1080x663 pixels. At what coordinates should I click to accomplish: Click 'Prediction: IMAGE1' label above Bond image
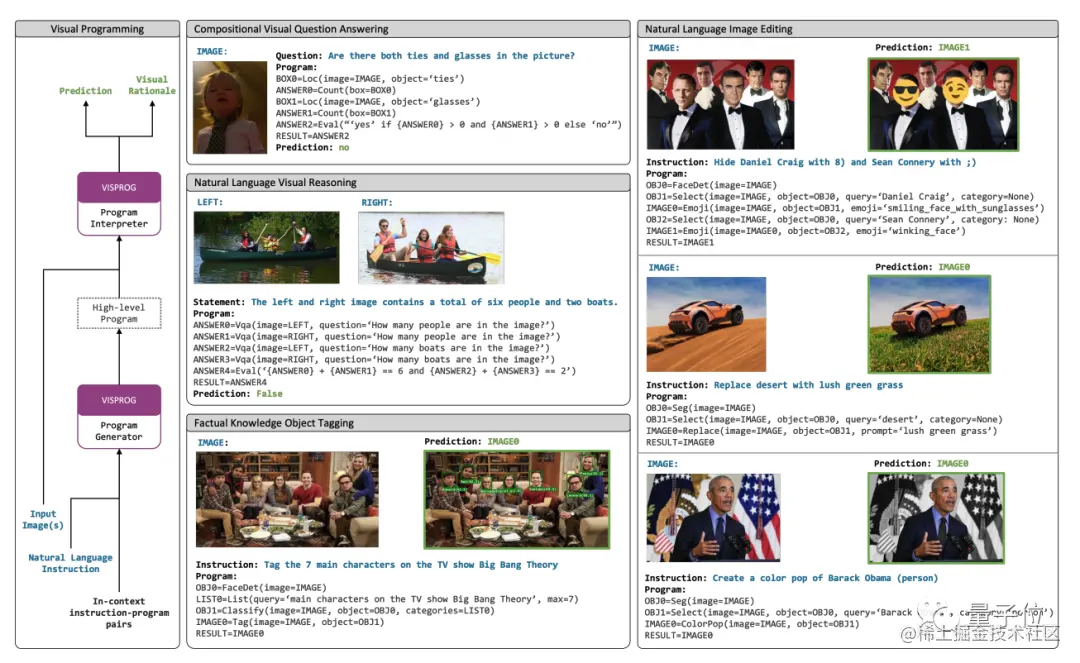click(x=922, y=48)
